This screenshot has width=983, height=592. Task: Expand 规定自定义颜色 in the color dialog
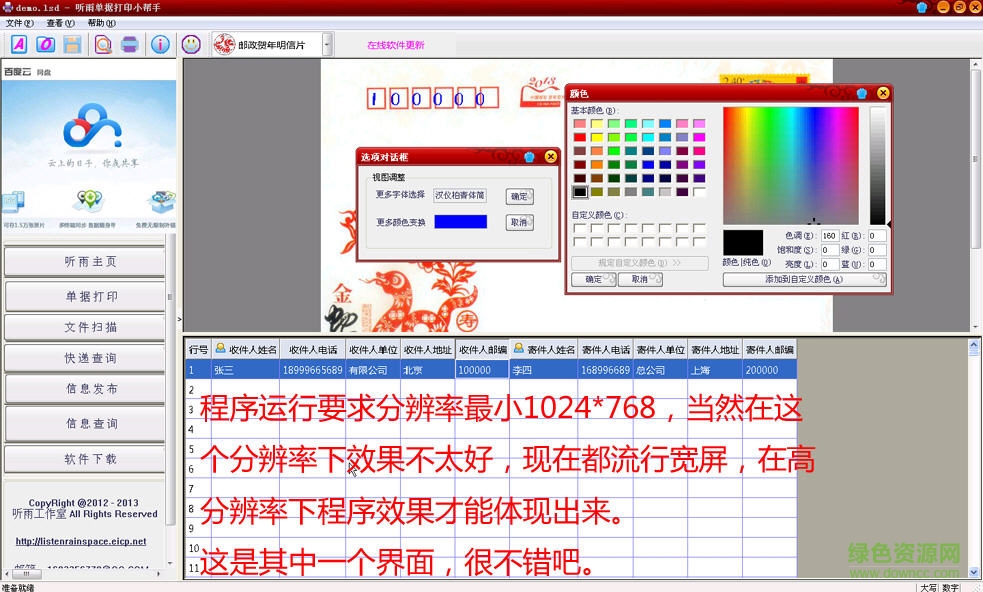click(x=637, y=261)
